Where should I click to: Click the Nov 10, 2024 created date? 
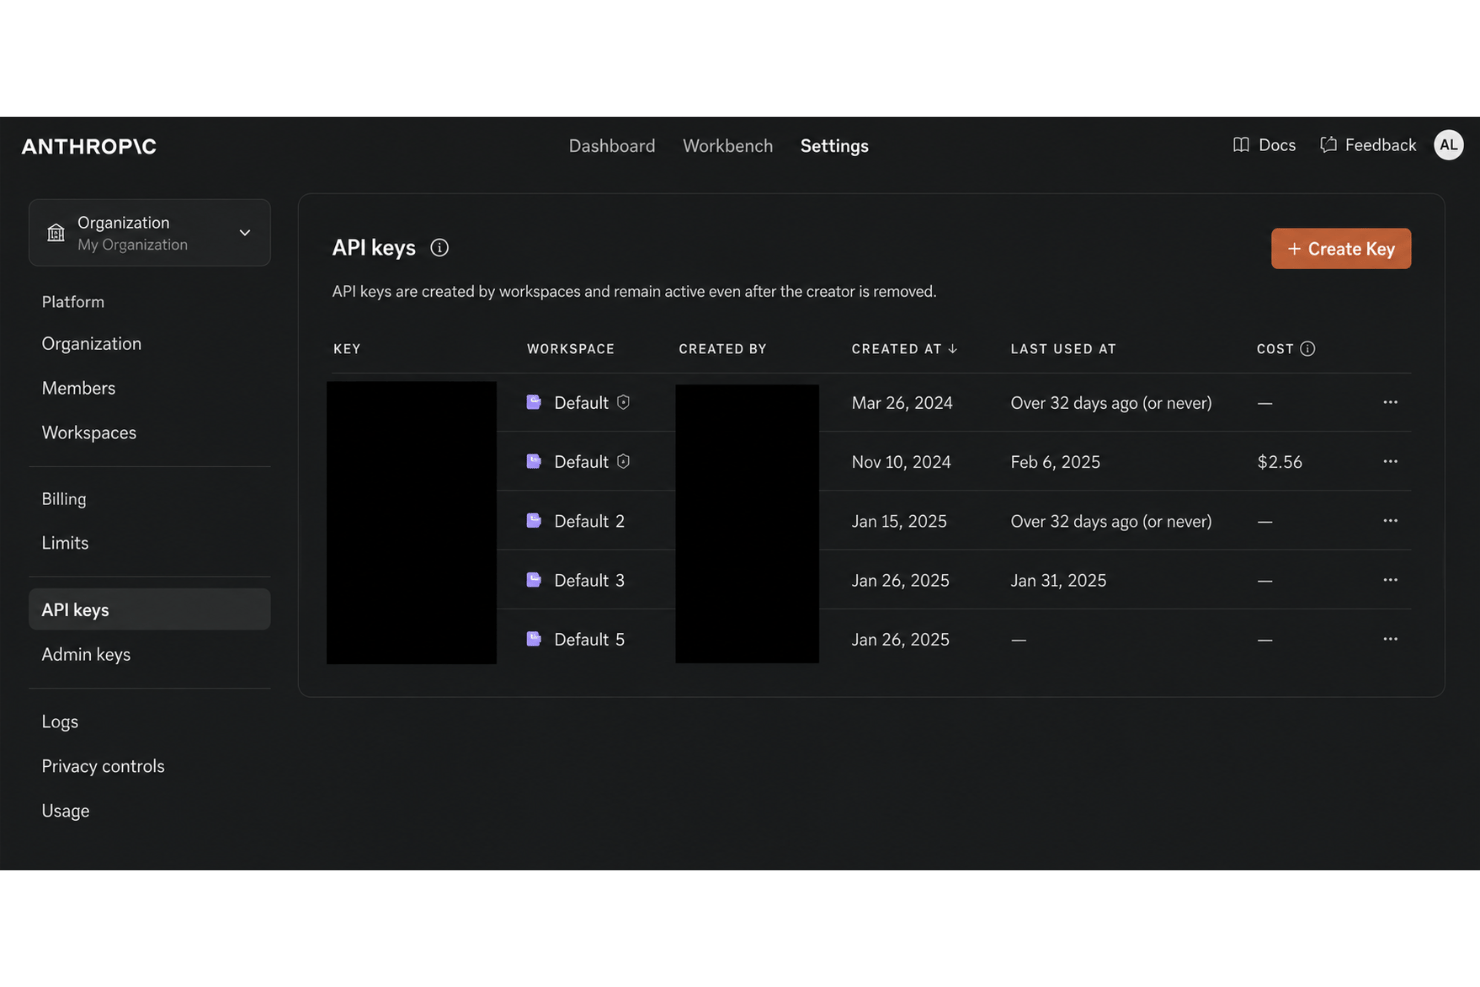pos(901,462)
